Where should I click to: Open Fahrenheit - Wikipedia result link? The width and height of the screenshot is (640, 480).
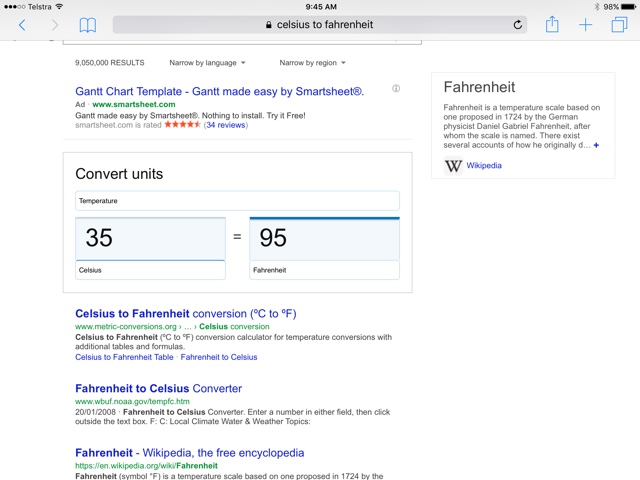(x=189, y=453)
